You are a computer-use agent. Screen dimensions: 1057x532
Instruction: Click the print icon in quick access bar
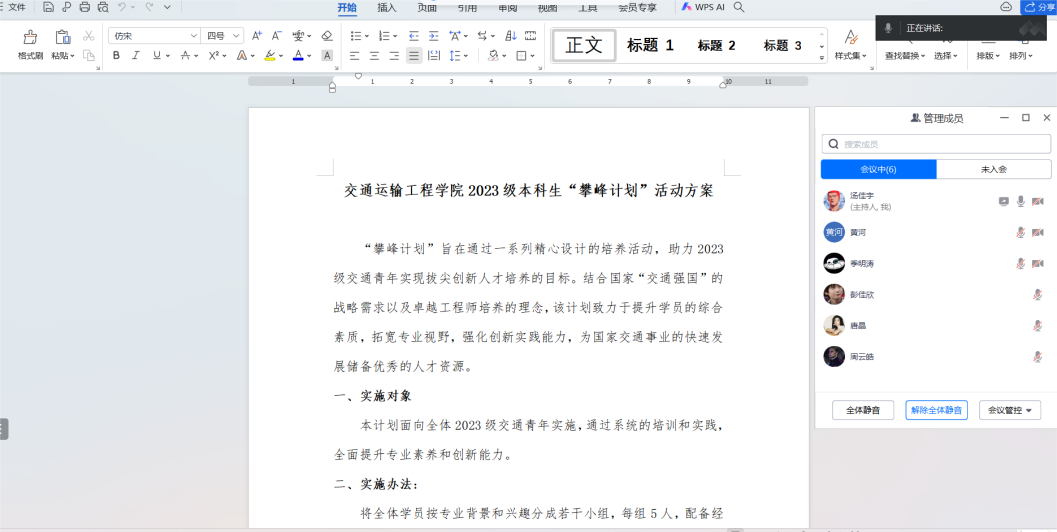pyautogui.click(x=84, y=7)
